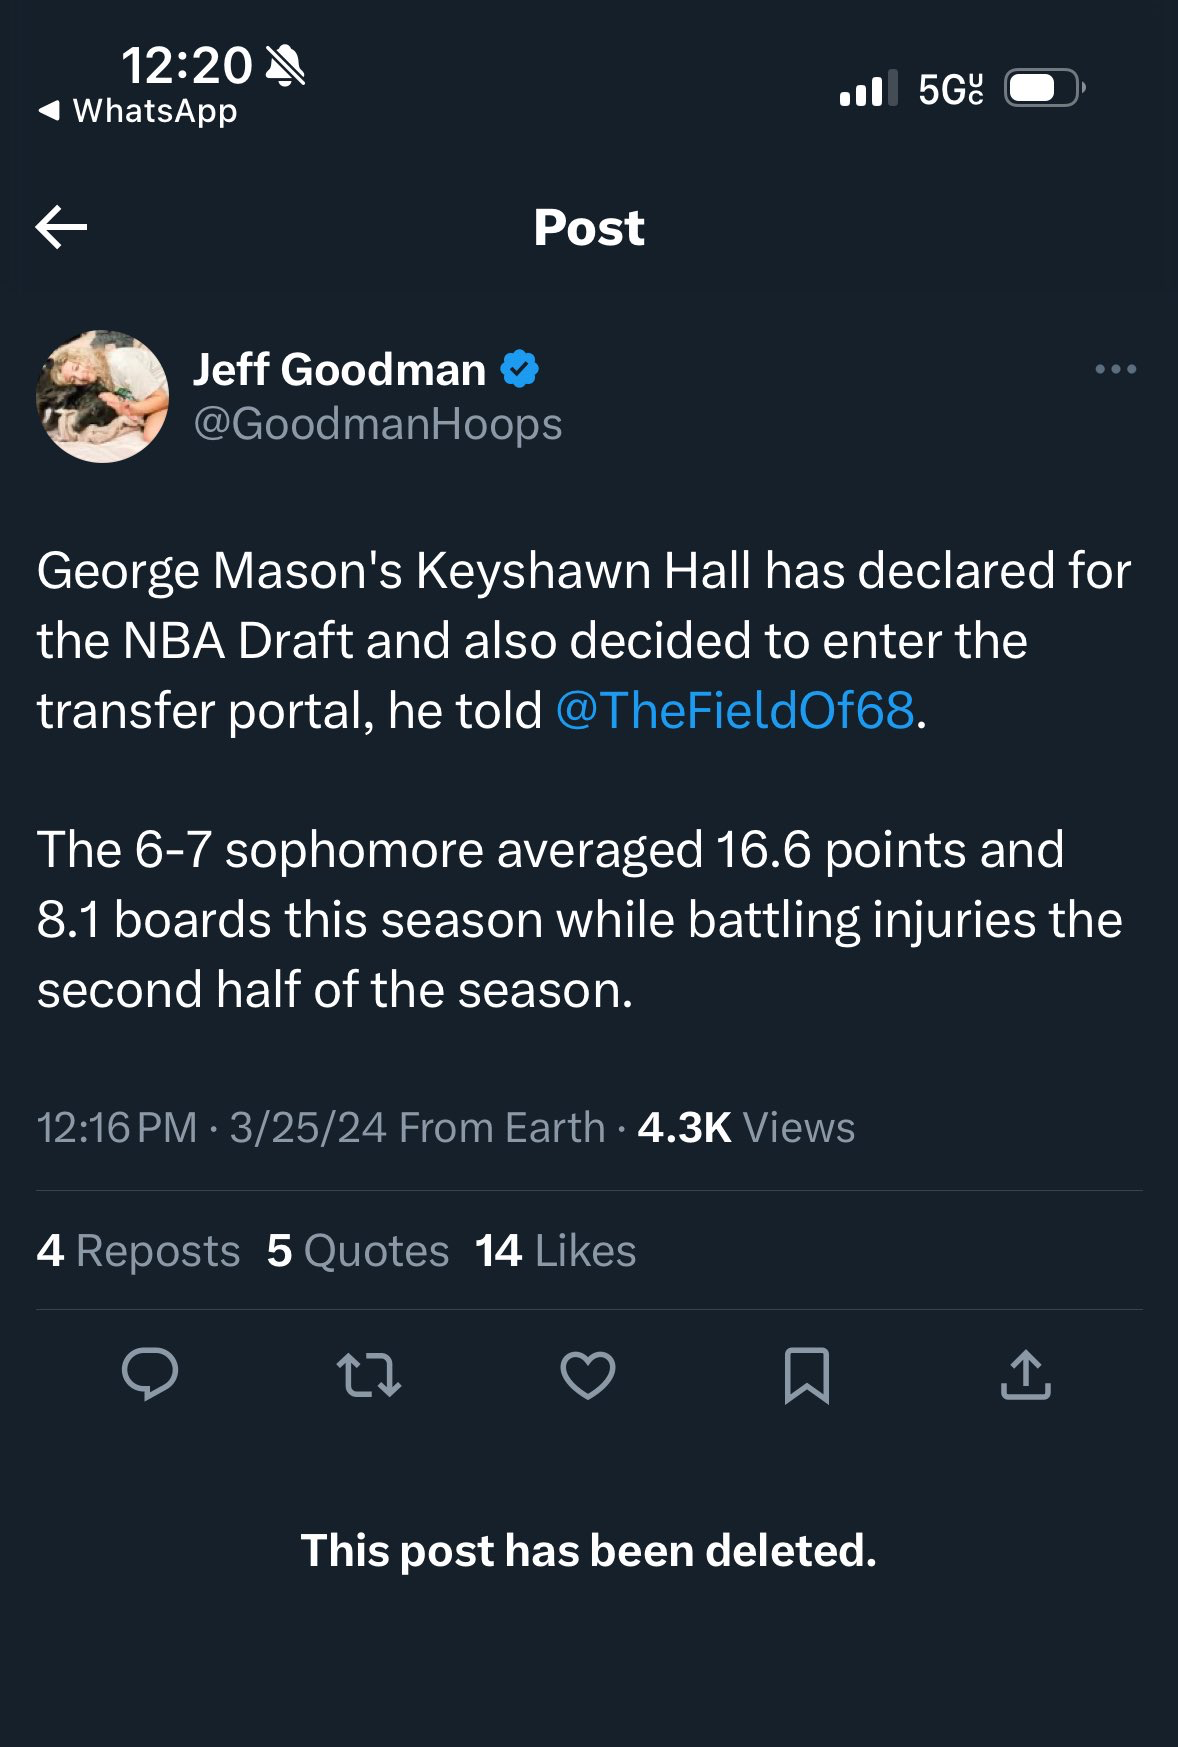The height and width of the screenshot is (1747, 1178).
Task: Tap the battery indicator icon
Action: pyautogui.click(x=1043, y=88)
